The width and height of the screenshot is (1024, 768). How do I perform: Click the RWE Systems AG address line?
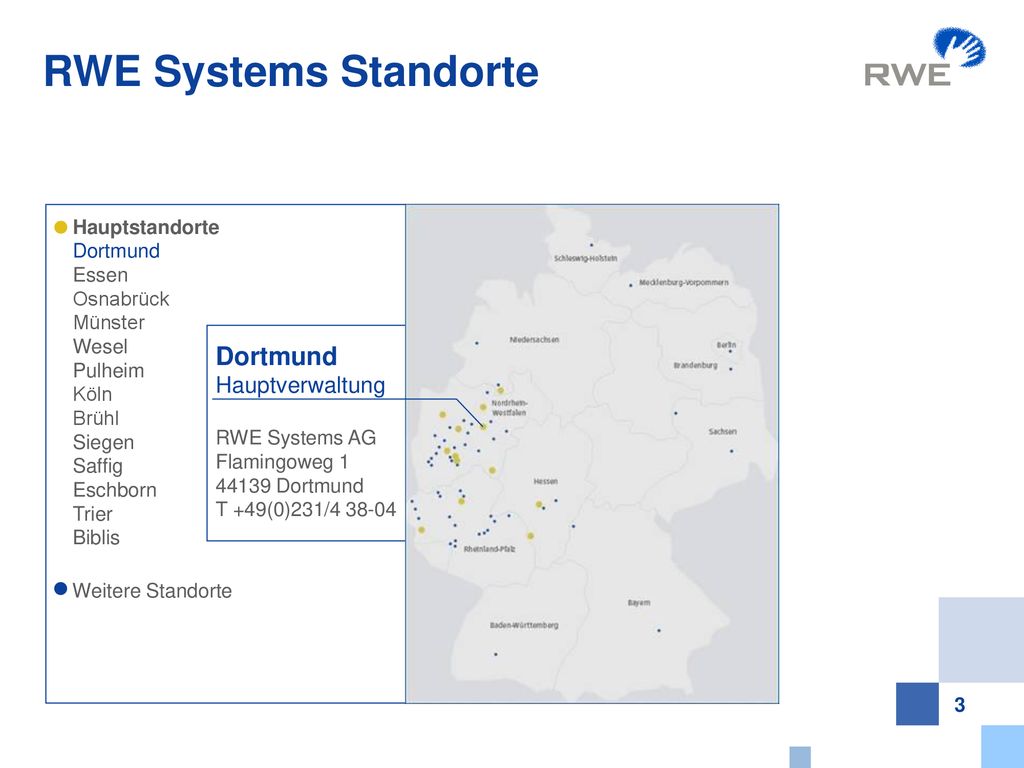296,438
